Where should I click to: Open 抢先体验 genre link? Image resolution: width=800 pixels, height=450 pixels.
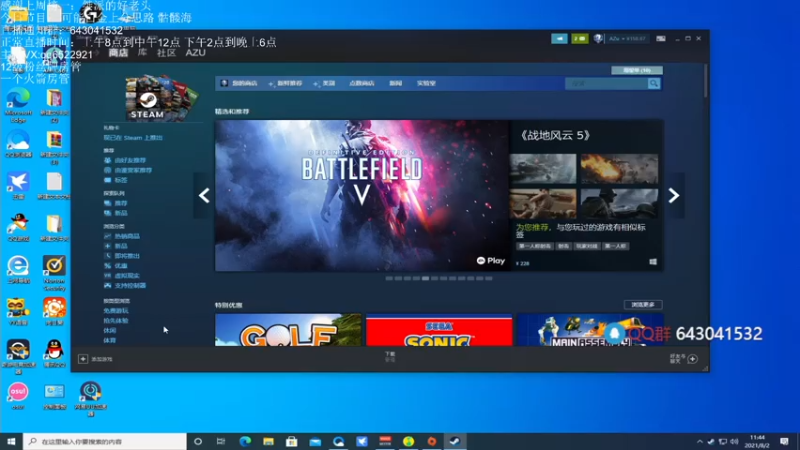(x=116, y=321)
